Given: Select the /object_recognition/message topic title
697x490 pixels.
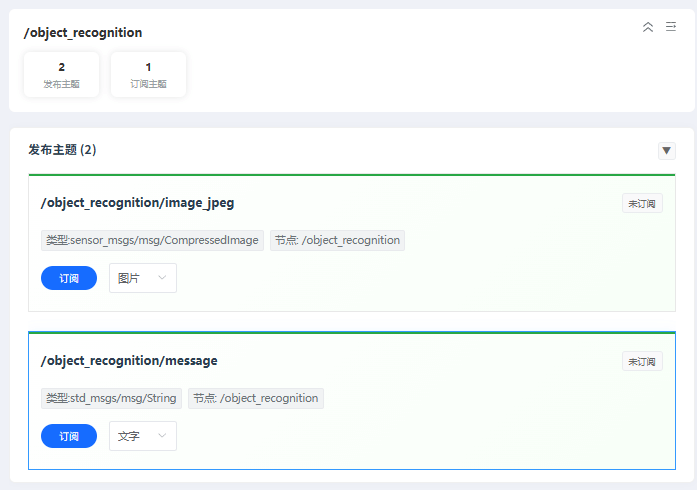Looking at the screenshot, I should (129, 361).
